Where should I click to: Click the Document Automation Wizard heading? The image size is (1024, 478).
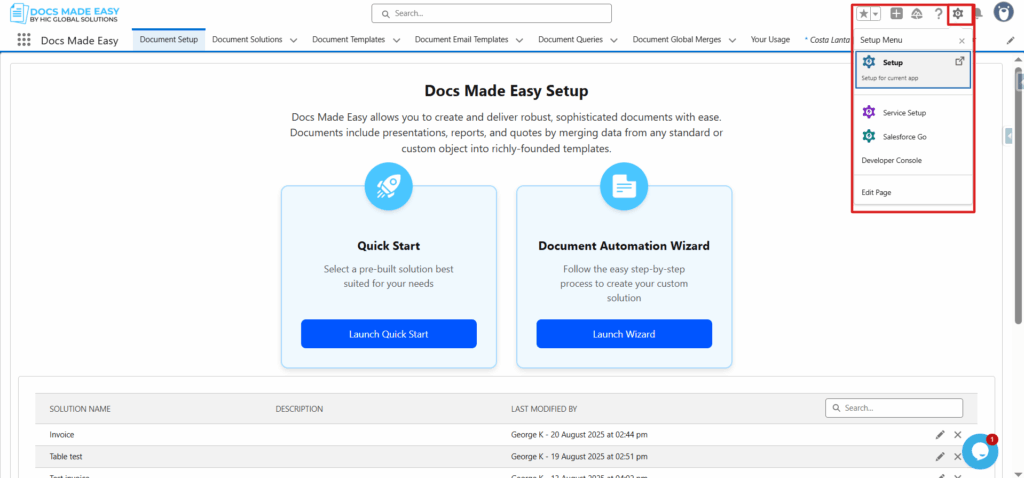[624, 246]
